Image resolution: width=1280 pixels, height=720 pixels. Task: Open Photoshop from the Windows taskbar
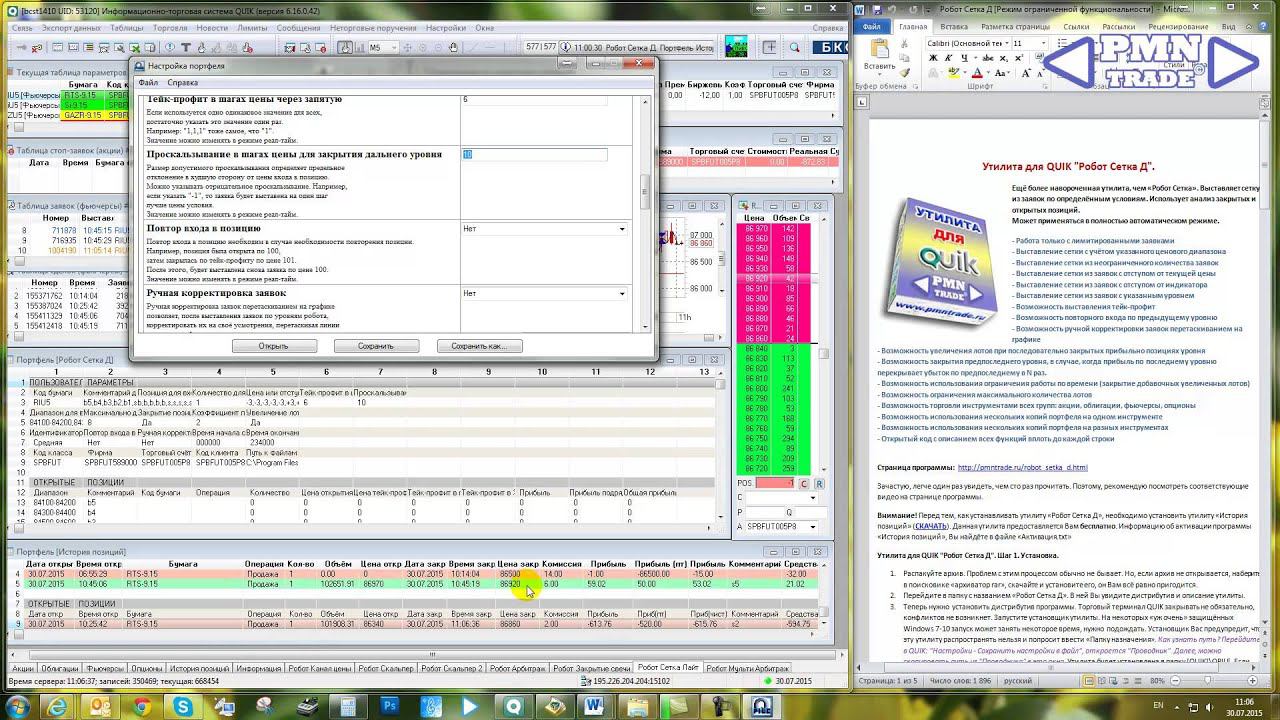[x=390, y=706]
